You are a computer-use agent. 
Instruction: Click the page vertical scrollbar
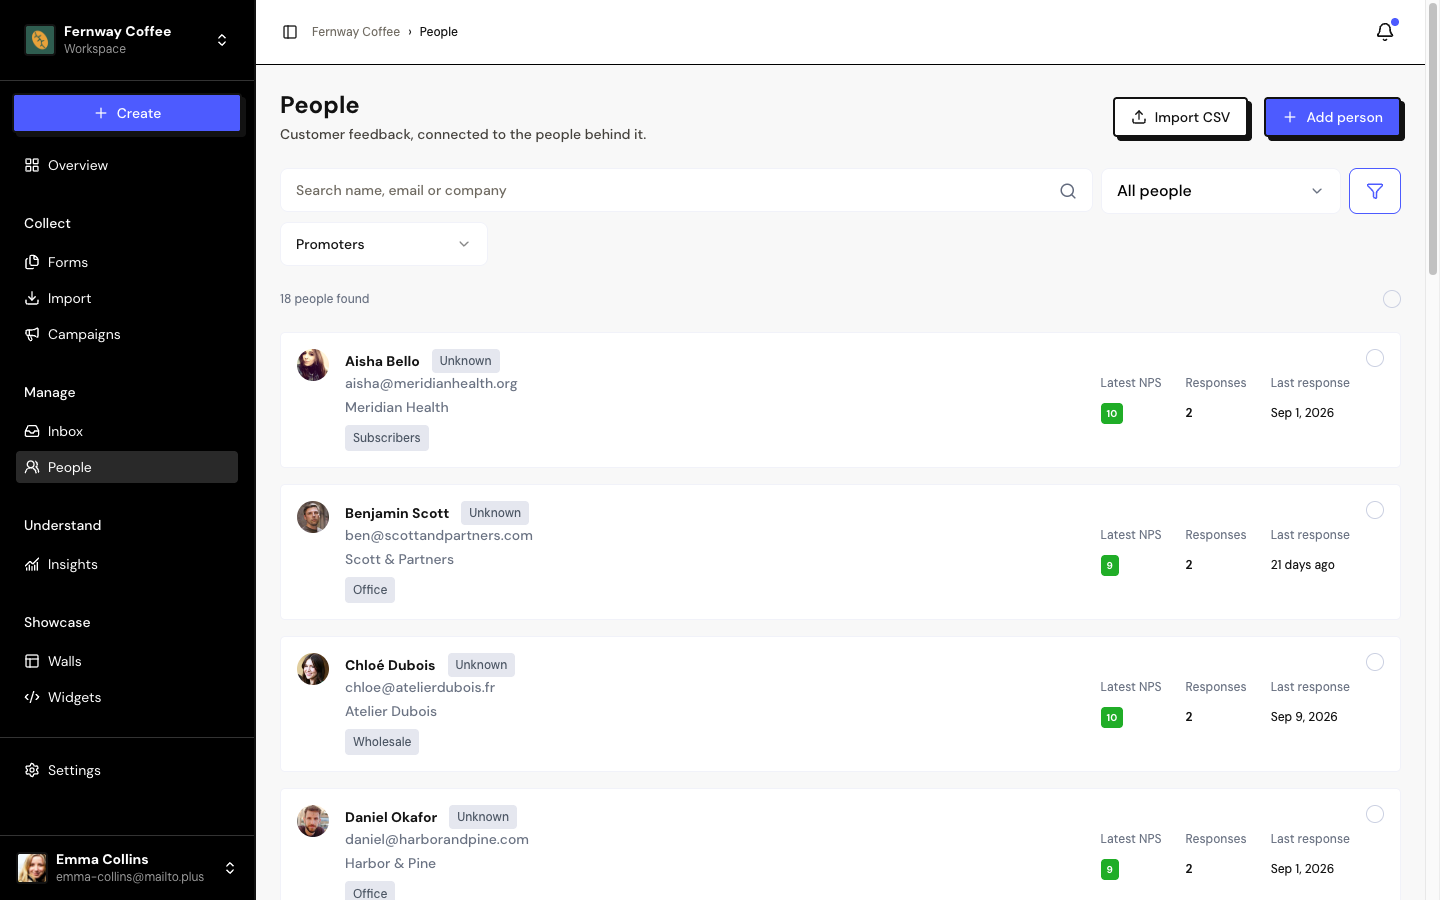pos(1433,140)
